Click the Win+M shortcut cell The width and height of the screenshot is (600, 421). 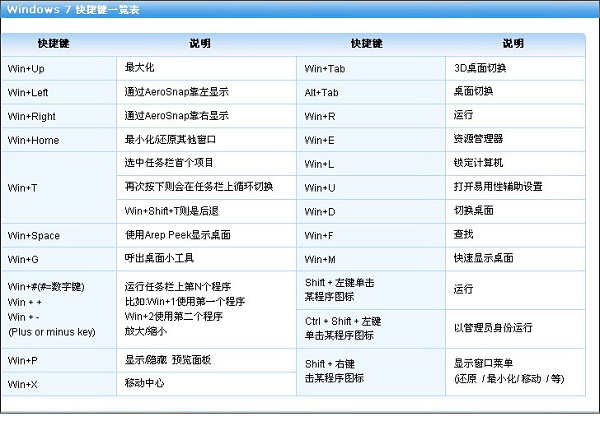pos(320,258)
